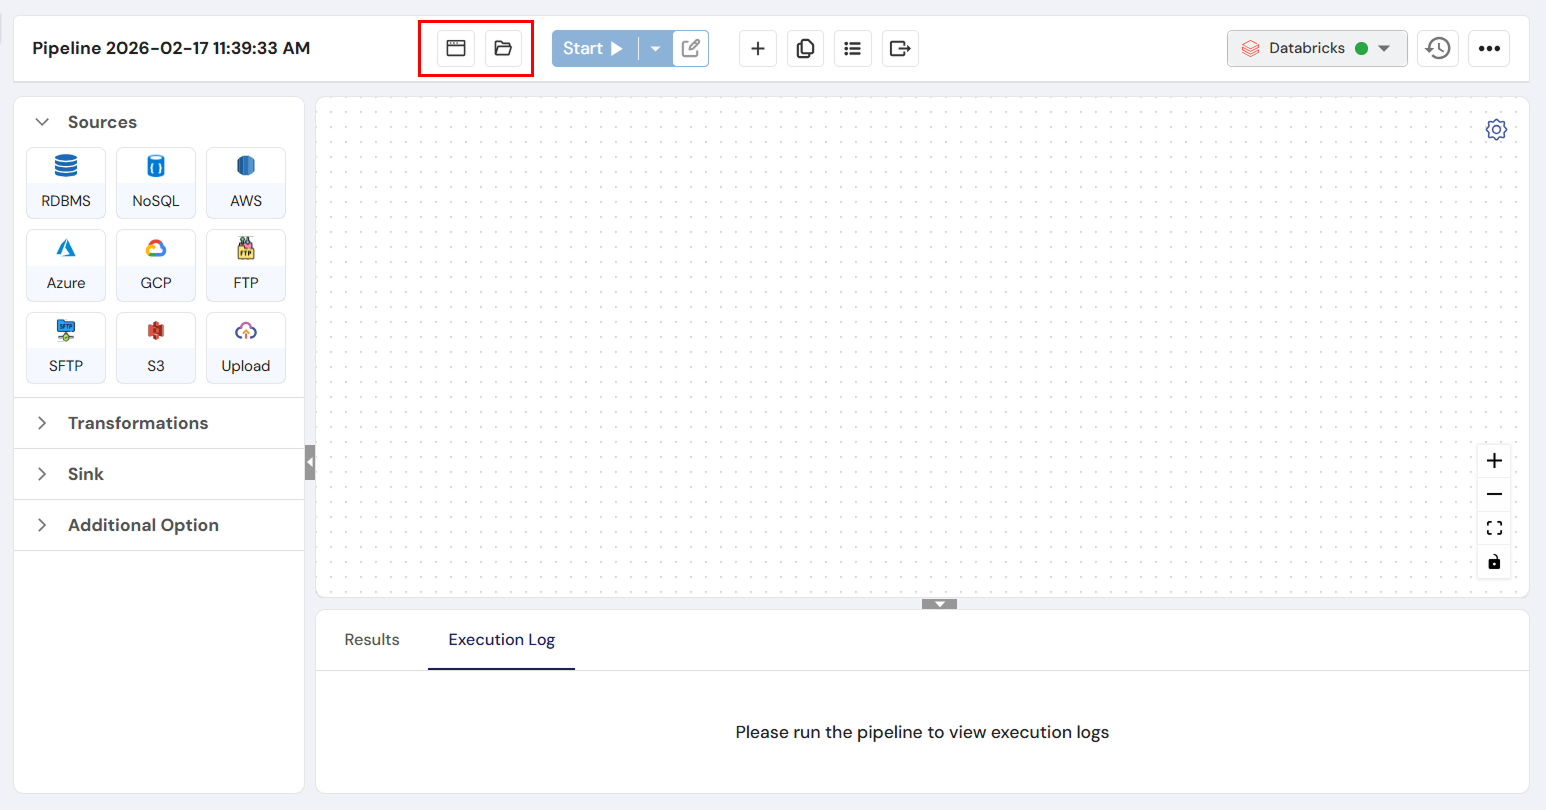Select the Execution Log tab
Image resolution: width=1546 pixels, height=810 pixels.
click(x=501, y=640)
